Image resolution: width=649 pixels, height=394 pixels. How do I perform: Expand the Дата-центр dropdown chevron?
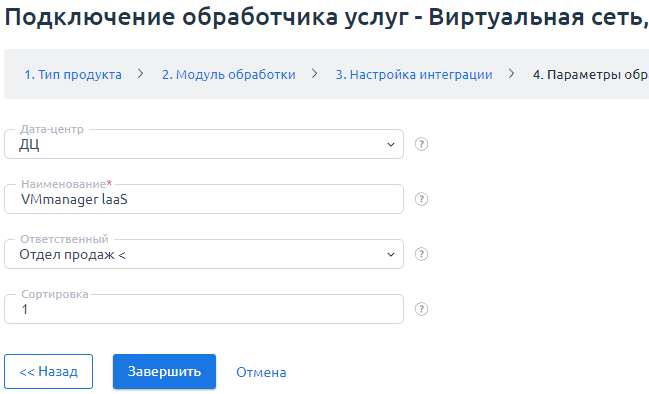click(390, 144)
